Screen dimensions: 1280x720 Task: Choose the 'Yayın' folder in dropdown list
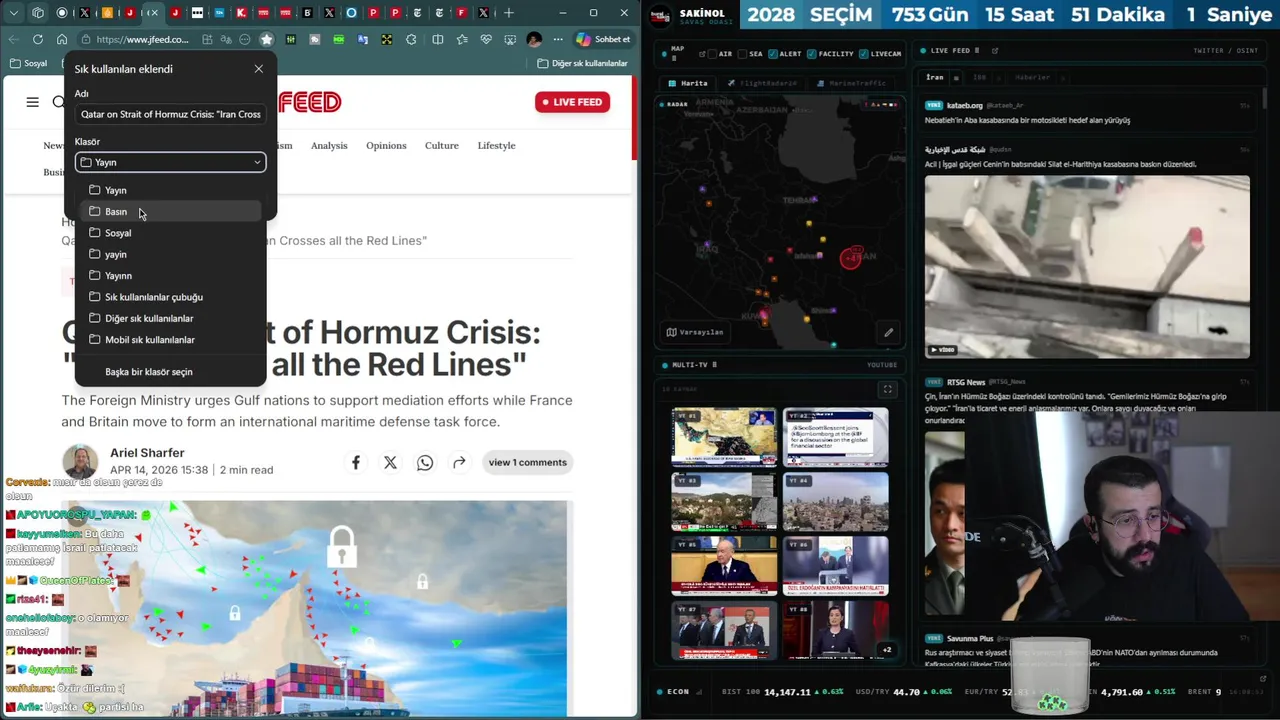click(170, 190)
